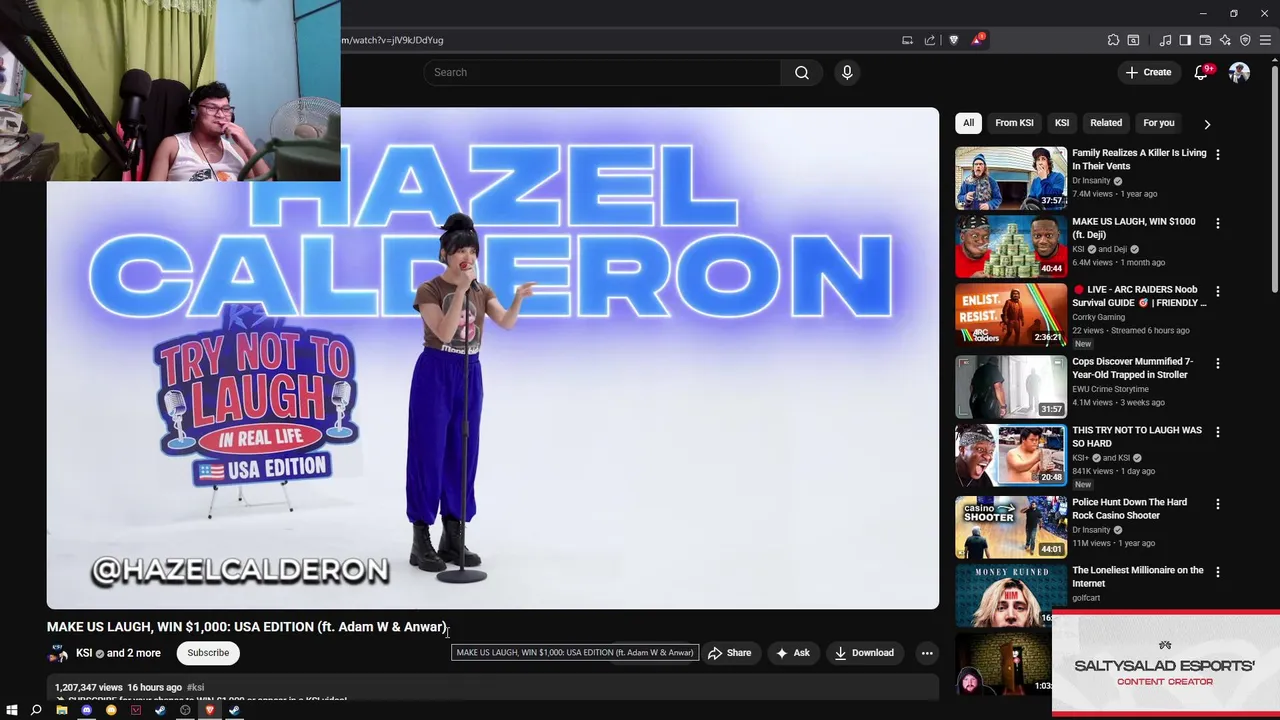The height and width of the screenshot is (720, 1280).
Task: Open Brave Shields lion icon in address bar
Action: (x=953, y=40)
